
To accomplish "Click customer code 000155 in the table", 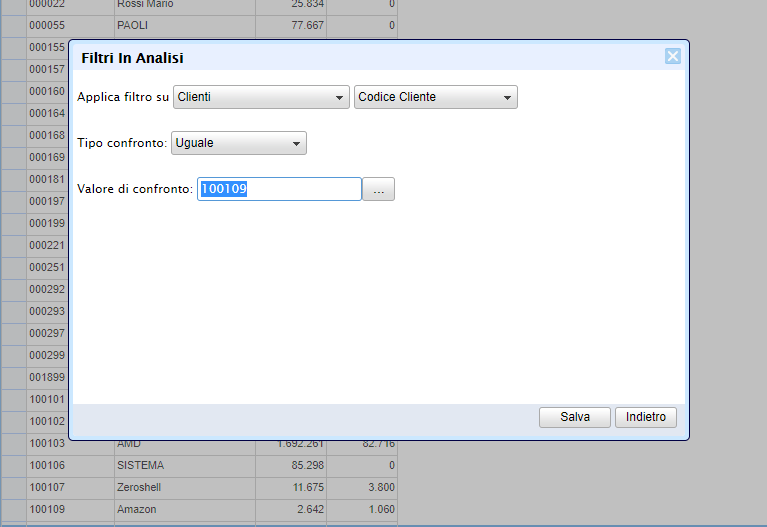I will 47,47.
